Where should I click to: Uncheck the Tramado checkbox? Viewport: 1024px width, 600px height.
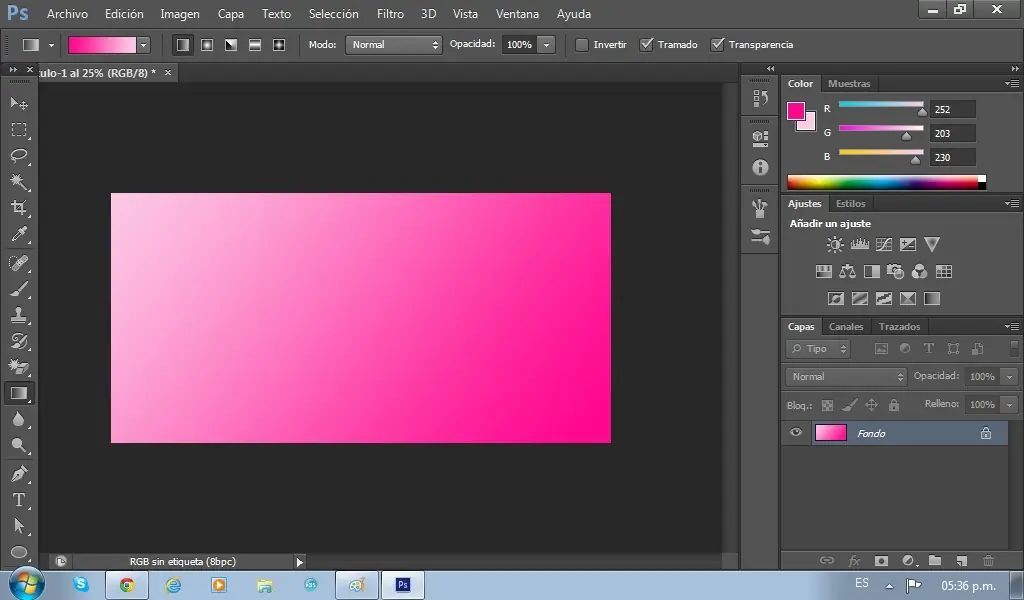(x=647, y=44)
